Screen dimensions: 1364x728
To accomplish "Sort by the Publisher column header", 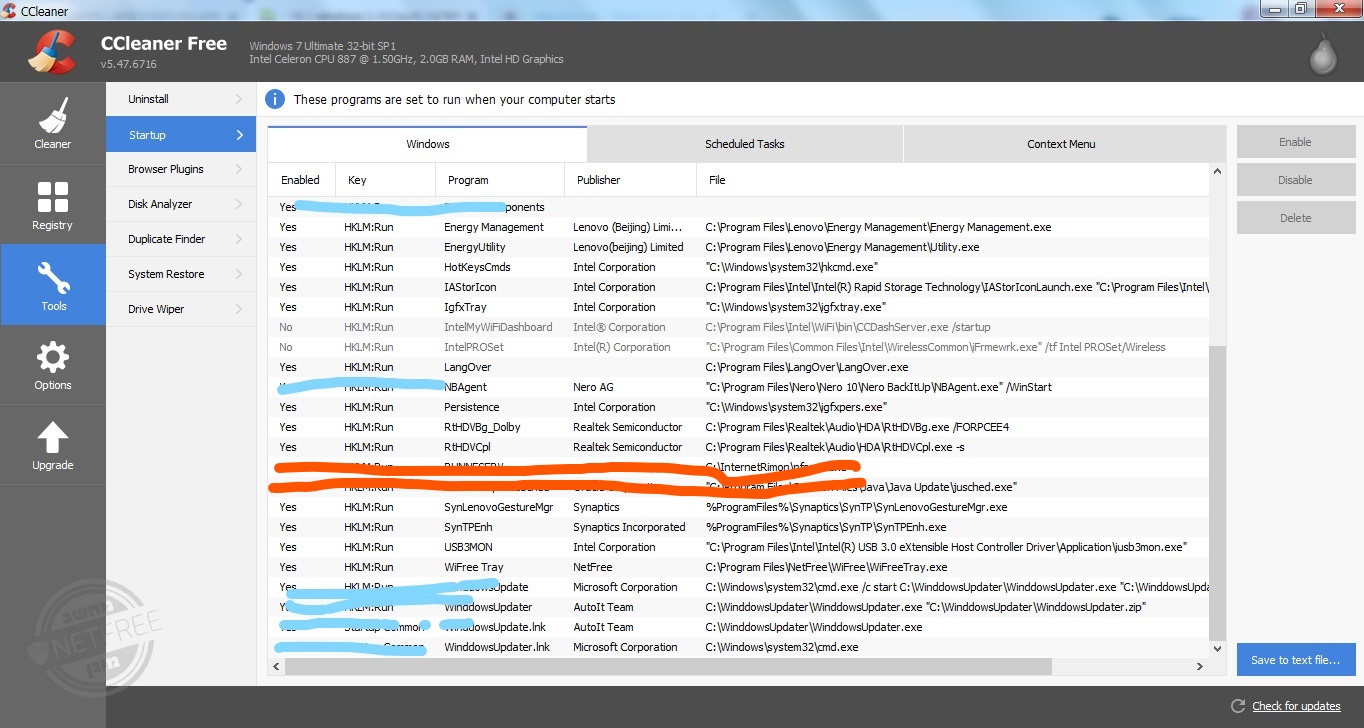I will point(630,180).
